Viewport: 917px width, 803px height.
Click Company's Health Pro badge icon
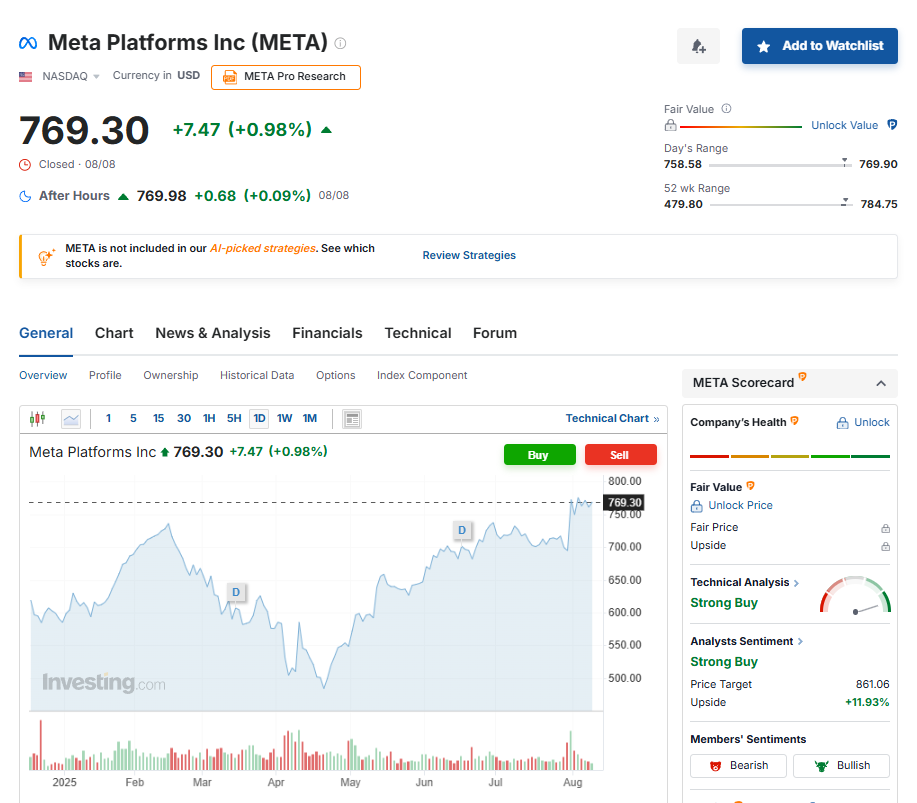pyautogui.click(x=794, y=421)
